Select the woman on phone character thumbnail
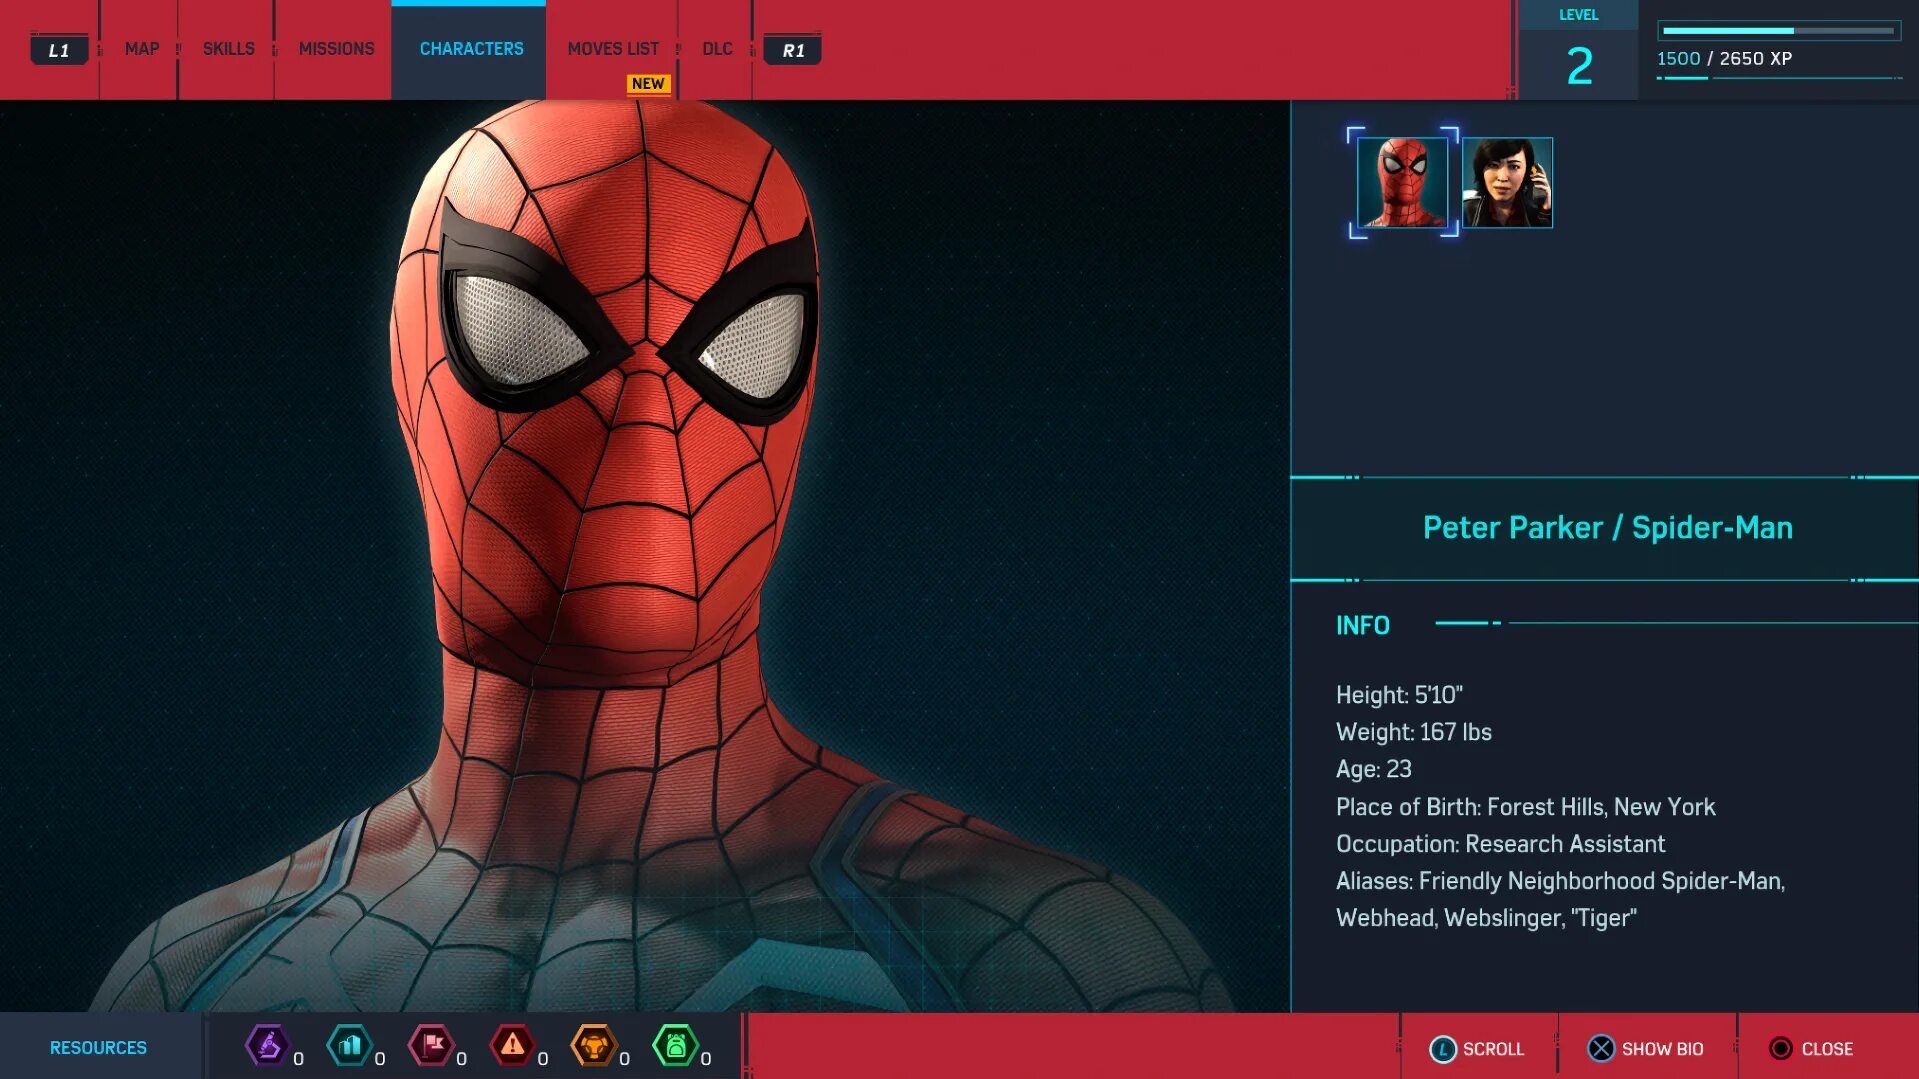 tap(1507, 182)
